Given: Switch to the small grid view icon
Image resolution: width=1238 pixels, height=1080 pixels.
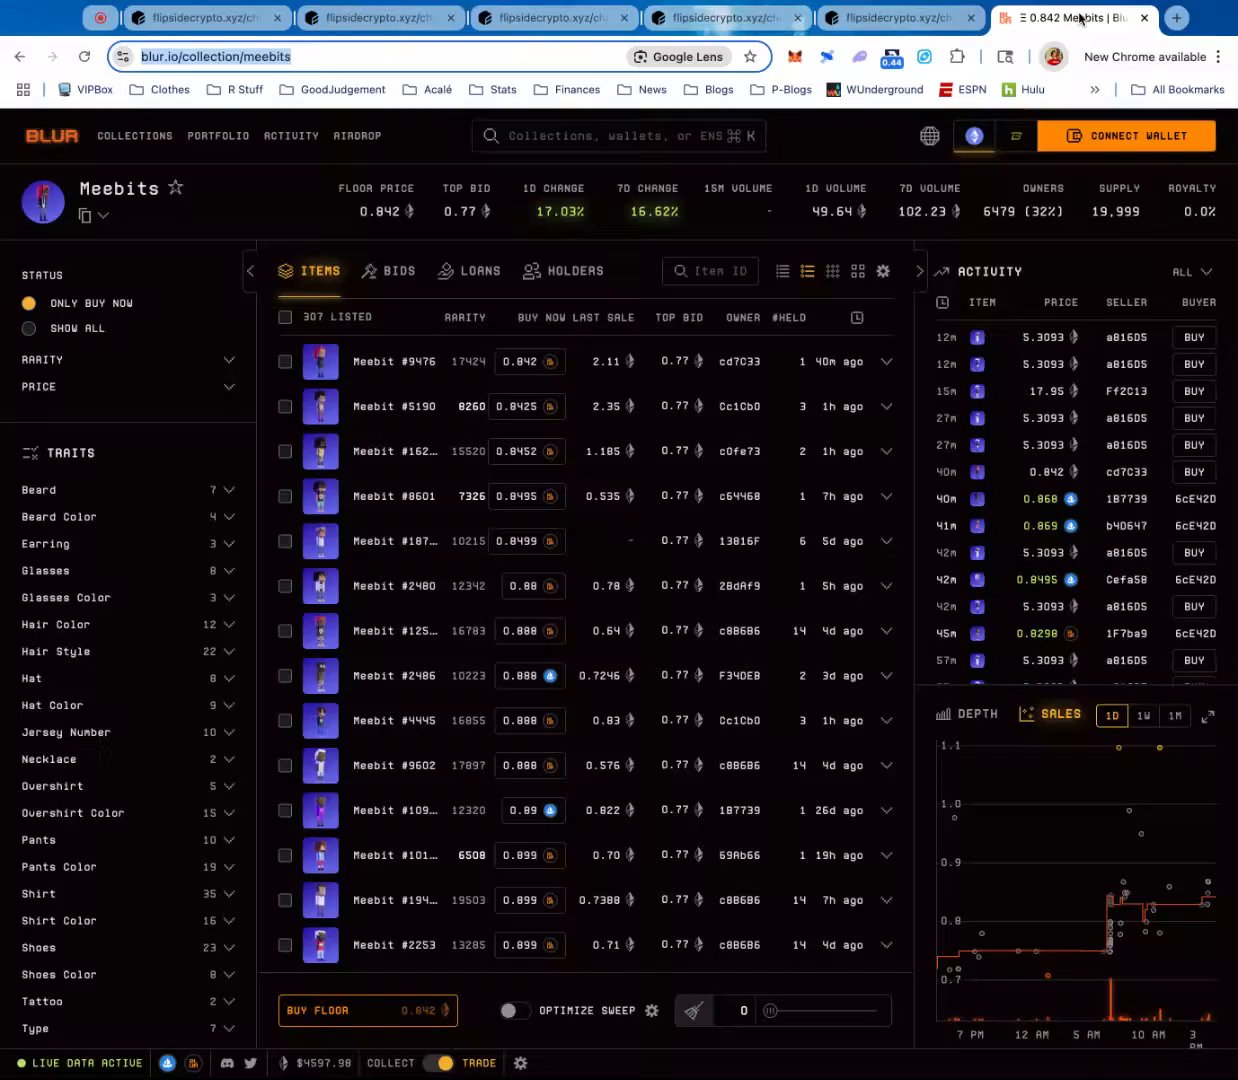Looking at the screenshot, I should click(833, 271).
